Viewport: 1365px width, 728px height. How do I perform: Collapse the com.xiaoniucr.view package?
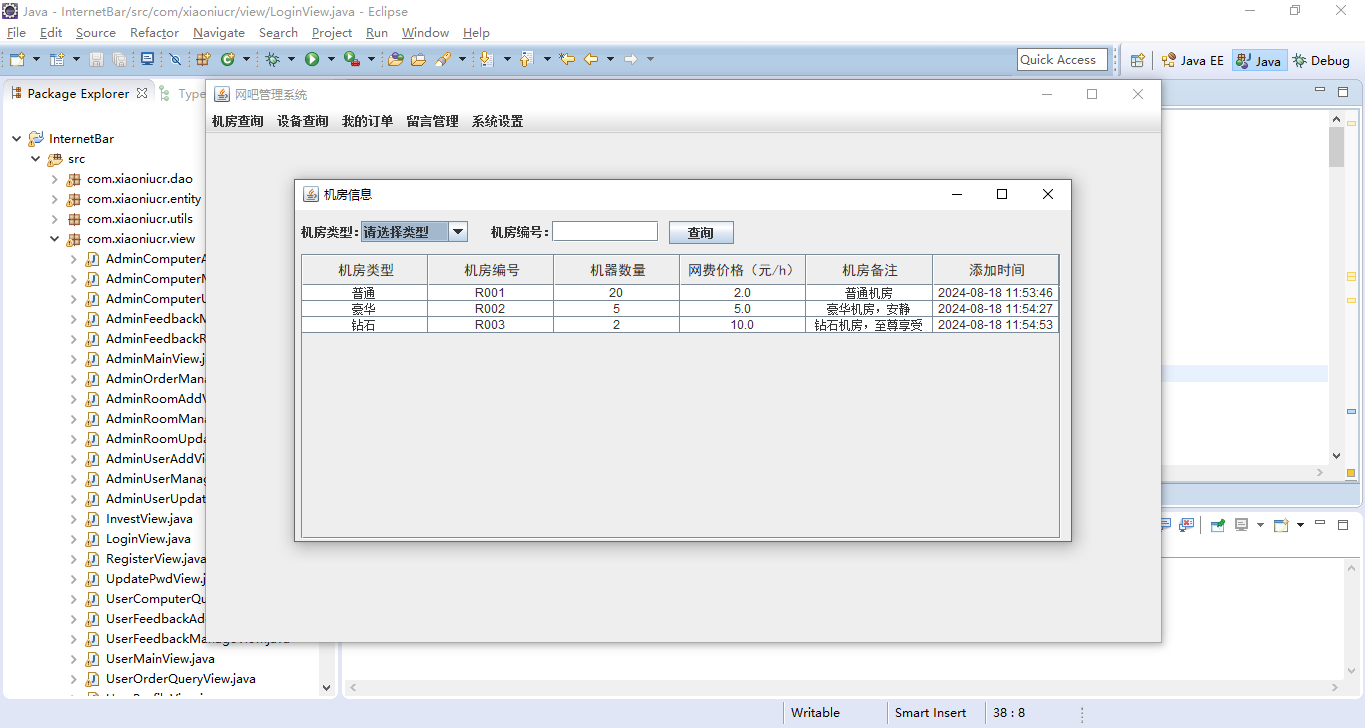[x=54, y=239]
